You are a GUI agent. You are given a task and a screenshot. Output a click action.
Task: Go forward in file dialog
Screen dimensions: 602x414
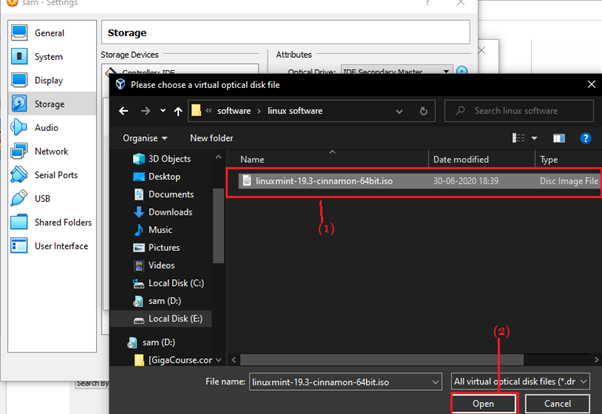click(146, 111)
